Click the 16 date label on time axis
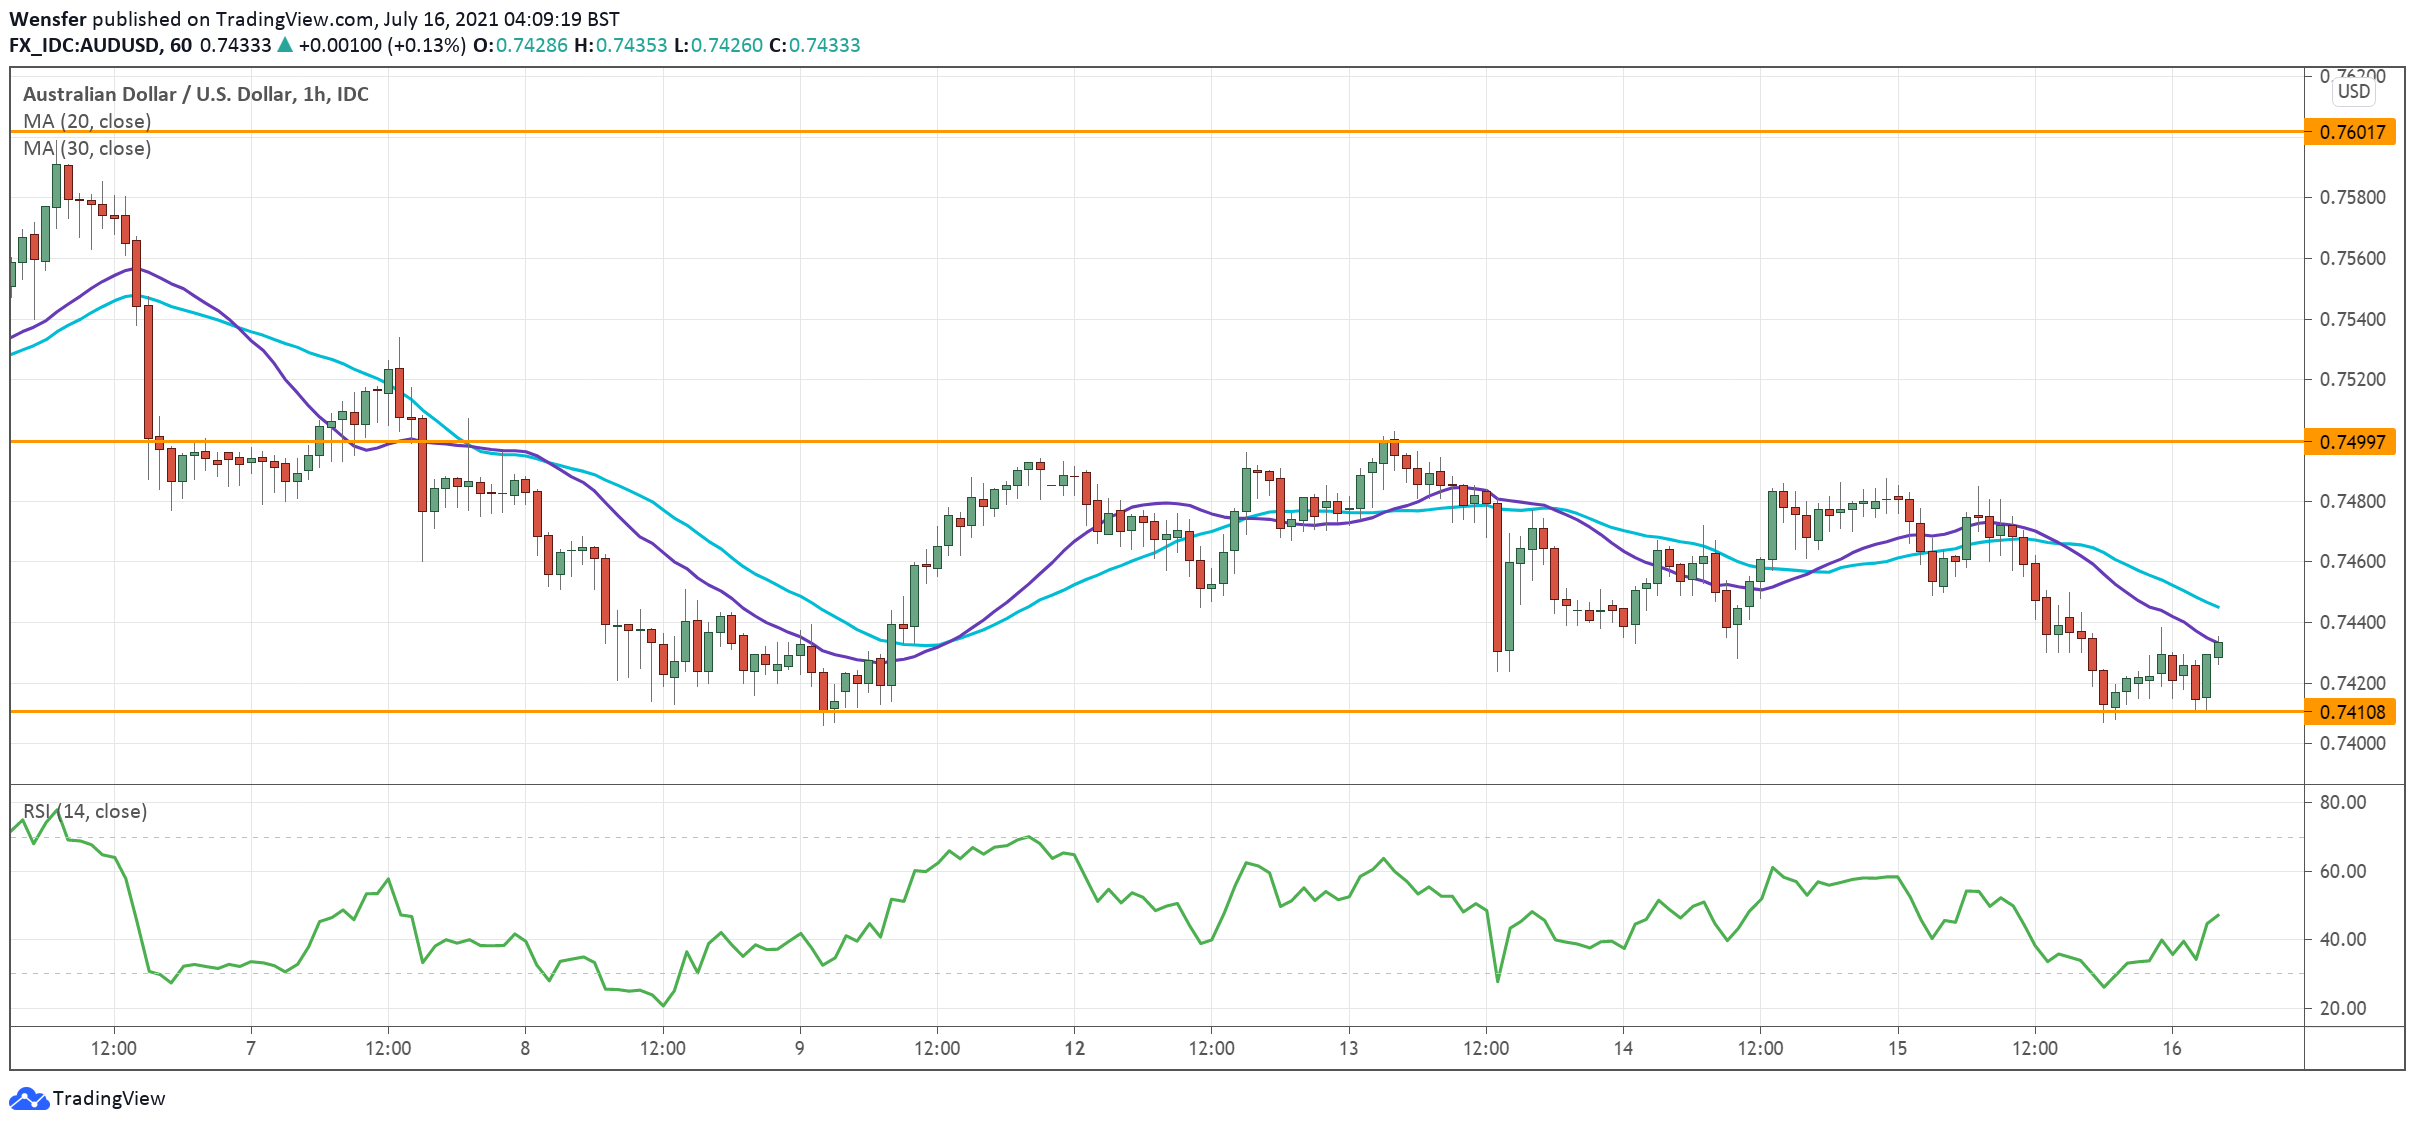2415x1127 pixels. tap(2171, 1048)
